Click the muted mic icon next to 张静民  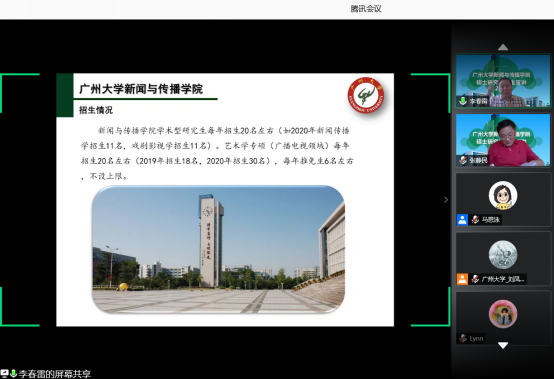point(463,160)
